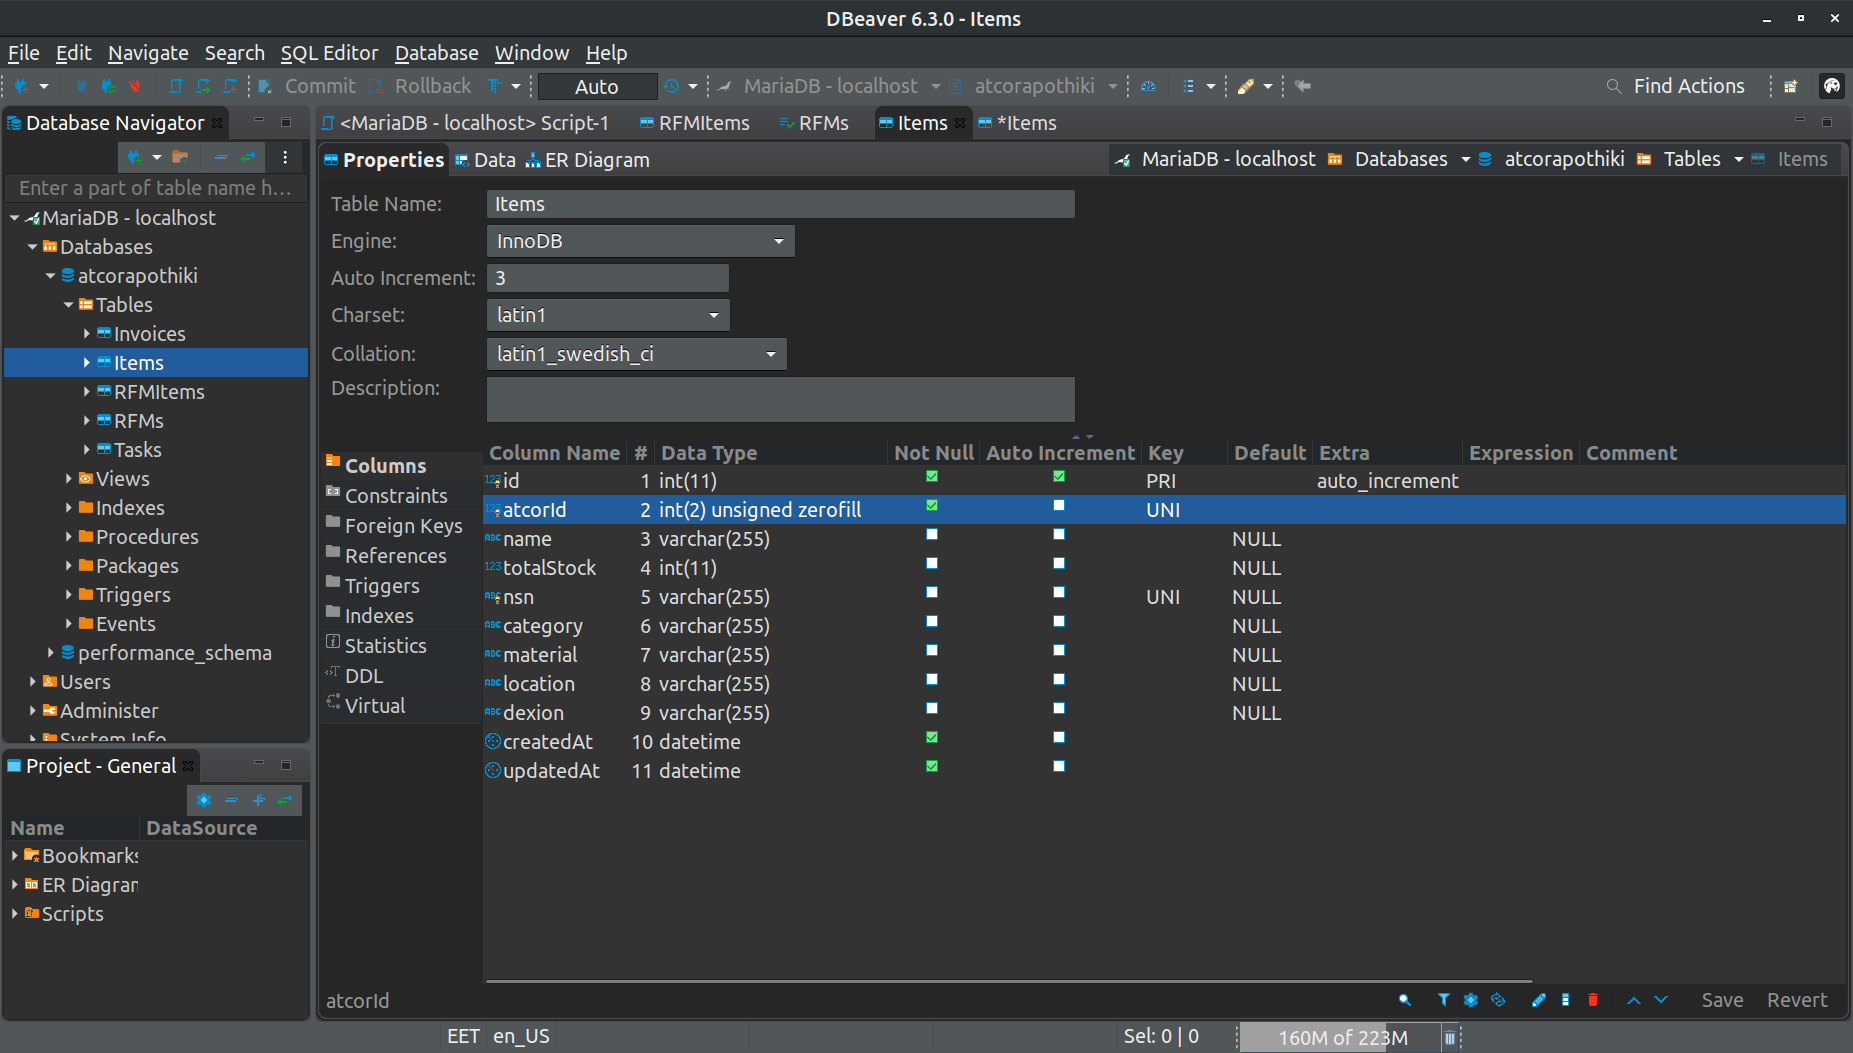Click the table name search field
This screenshot has height=1053, width=1853.
coord(156,187)
